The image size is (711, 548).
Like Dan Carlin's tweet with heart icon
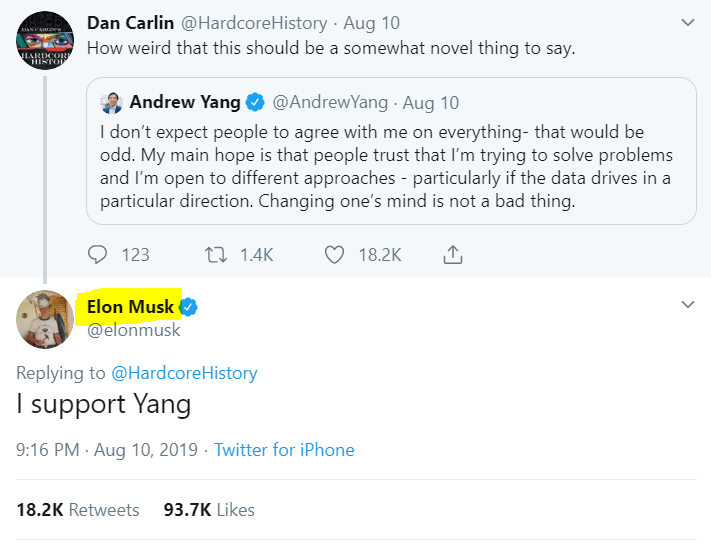(x=334, y=255)
